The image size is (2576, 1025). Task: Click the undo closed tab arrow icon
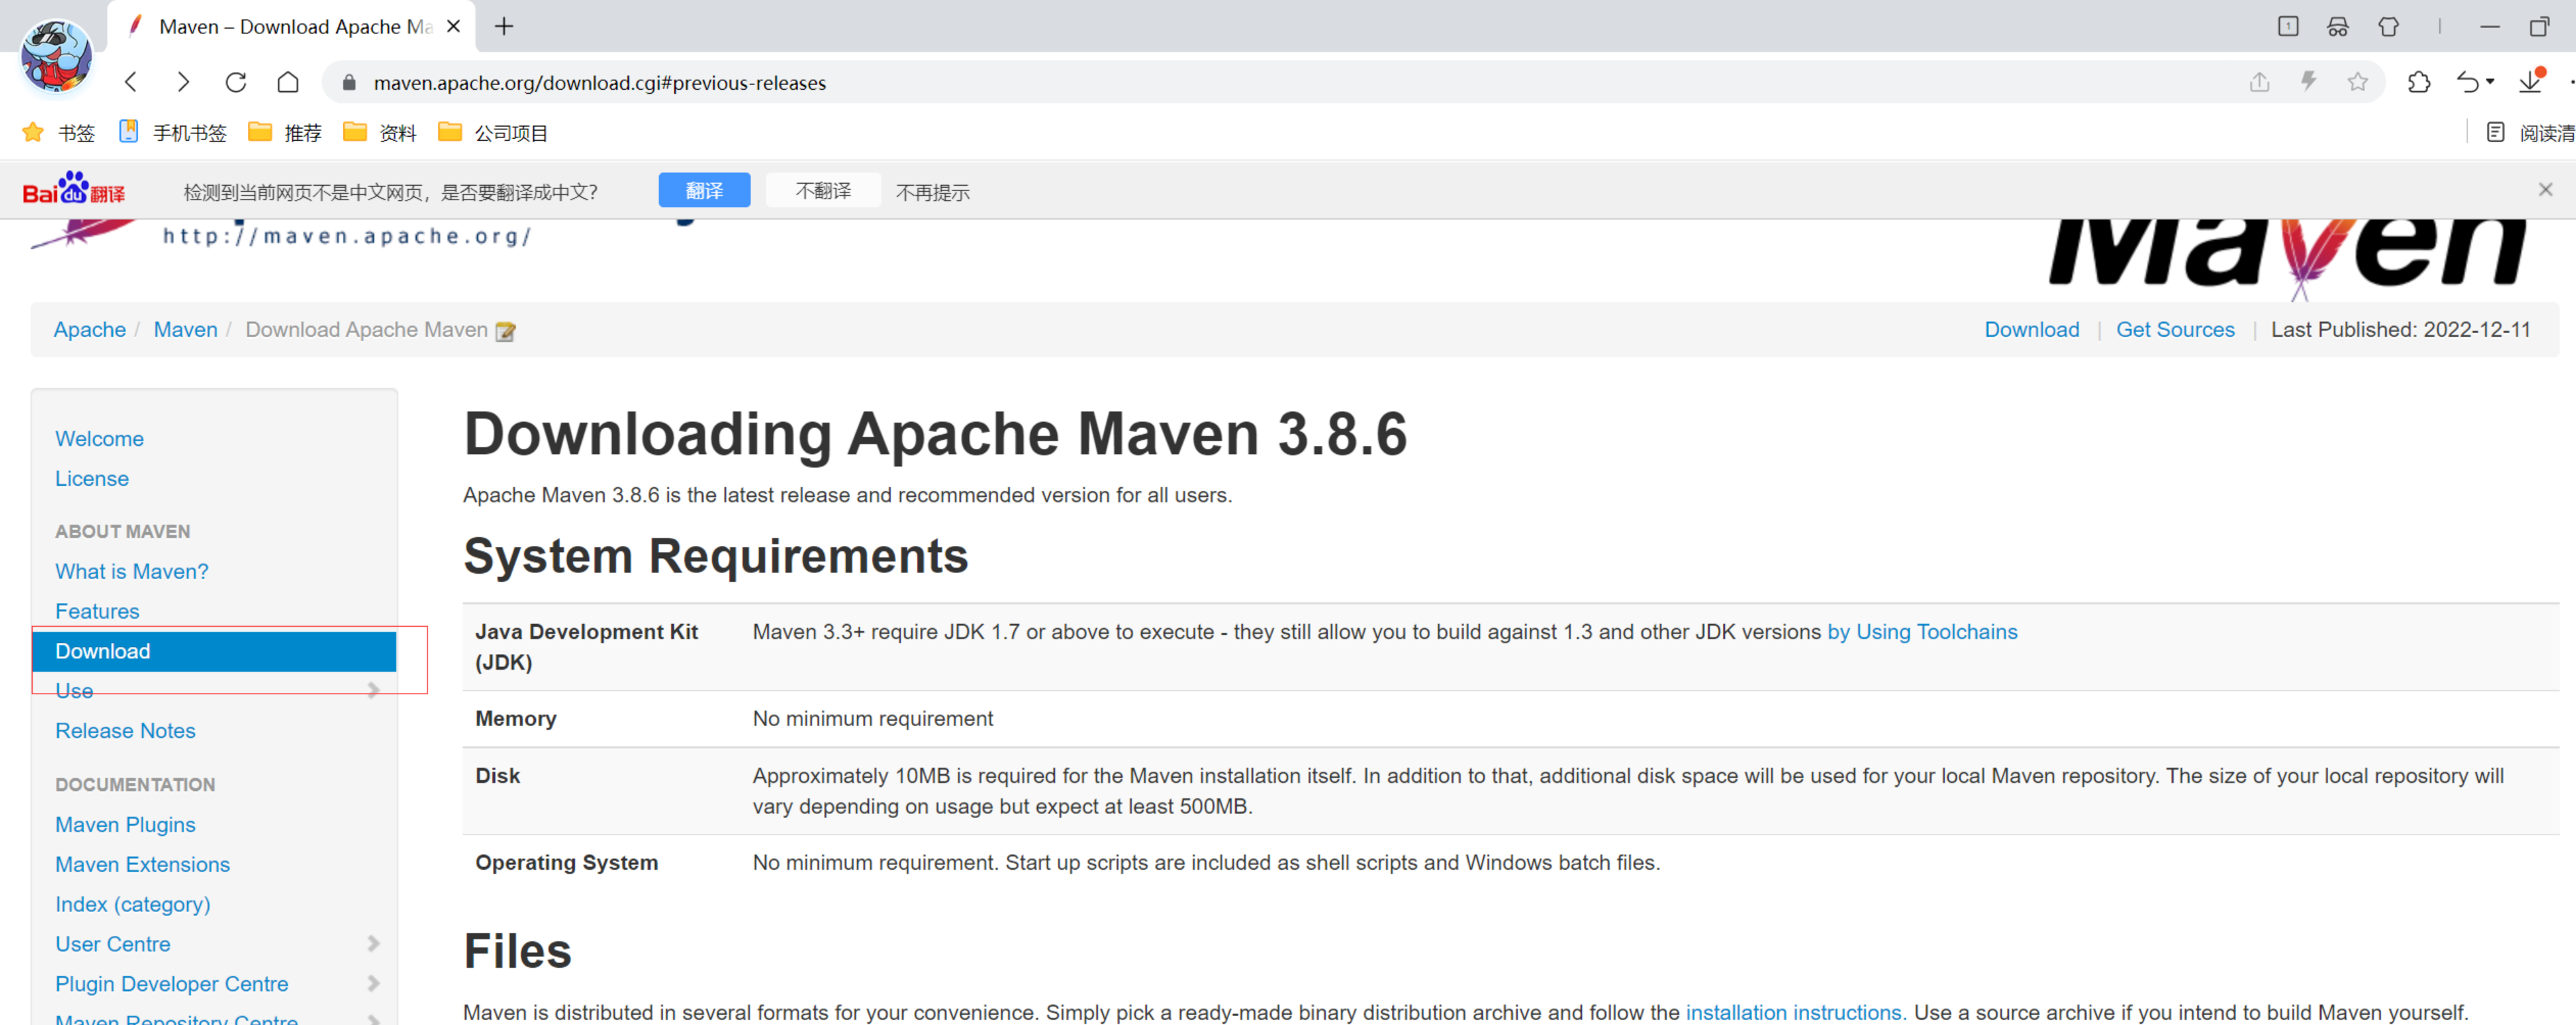coord(2467,82)
